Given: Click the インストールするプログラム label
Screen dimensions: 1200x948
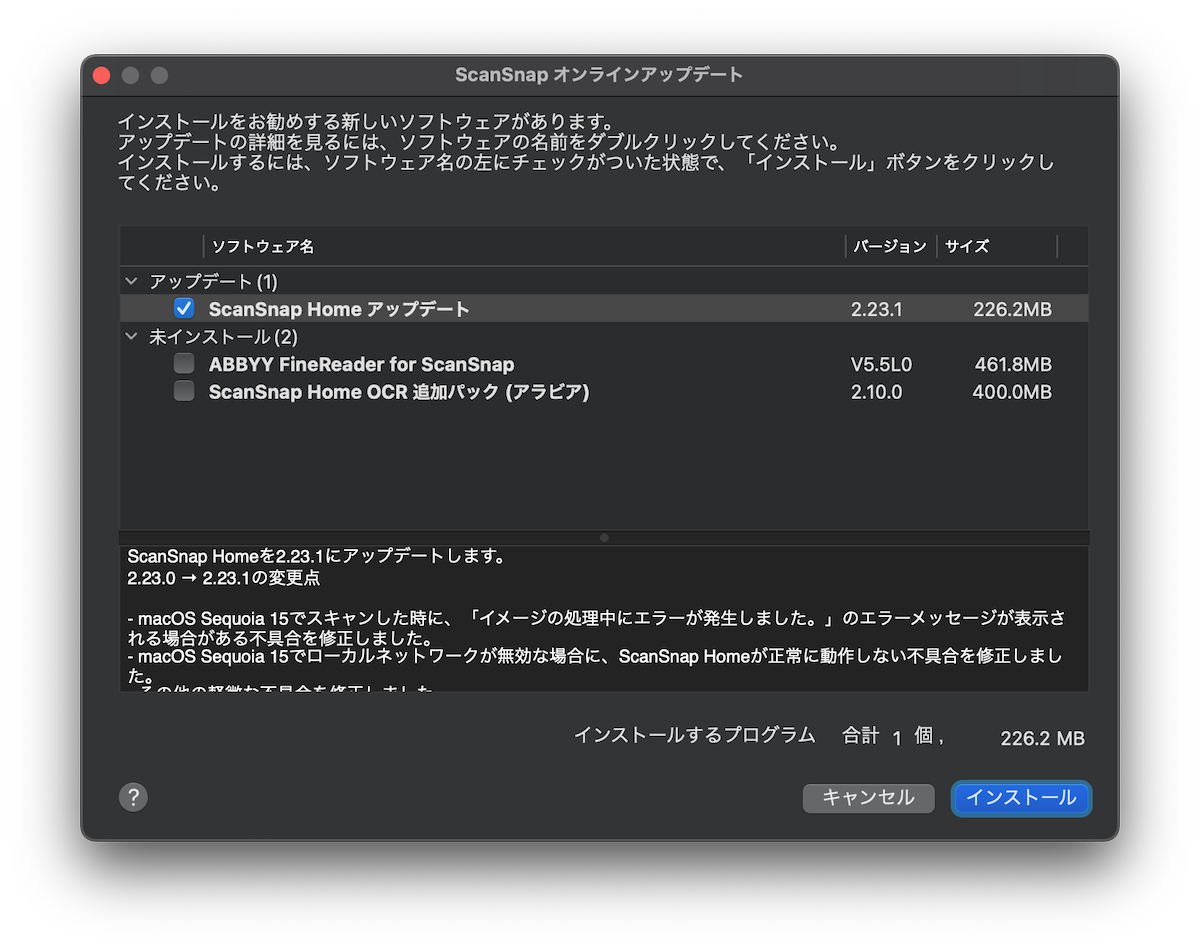Looking at the screenshot, I should [695, 735].
